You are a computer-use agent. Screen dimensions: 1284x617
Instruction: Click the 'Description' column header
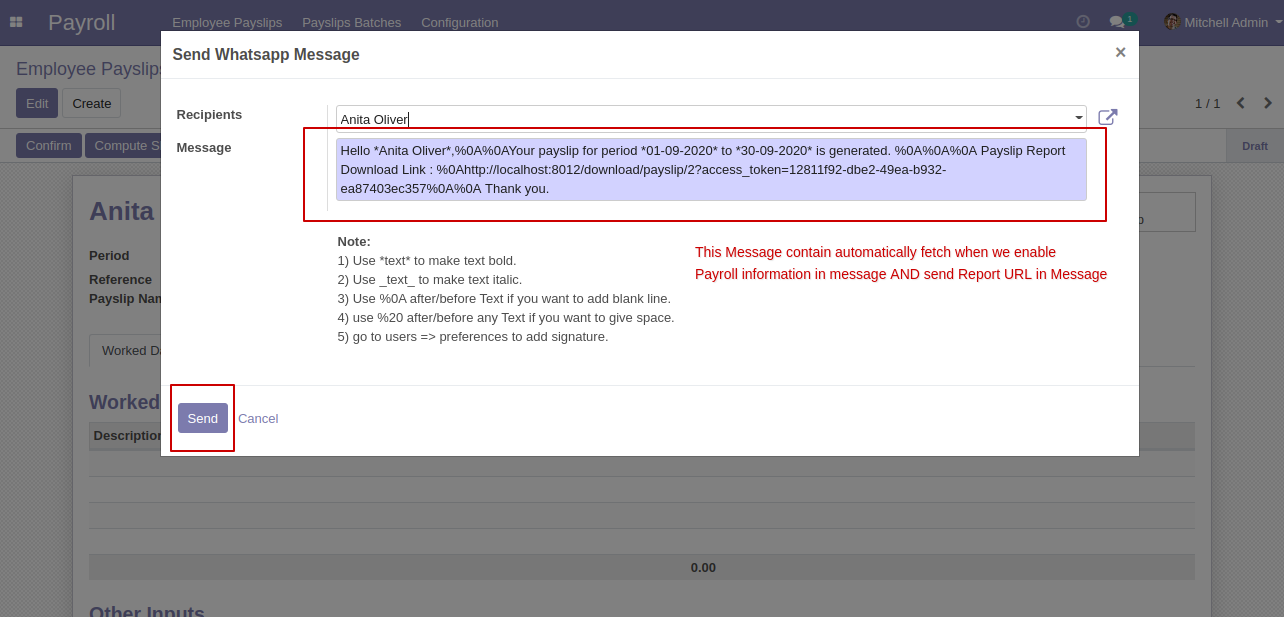[127, 435]
